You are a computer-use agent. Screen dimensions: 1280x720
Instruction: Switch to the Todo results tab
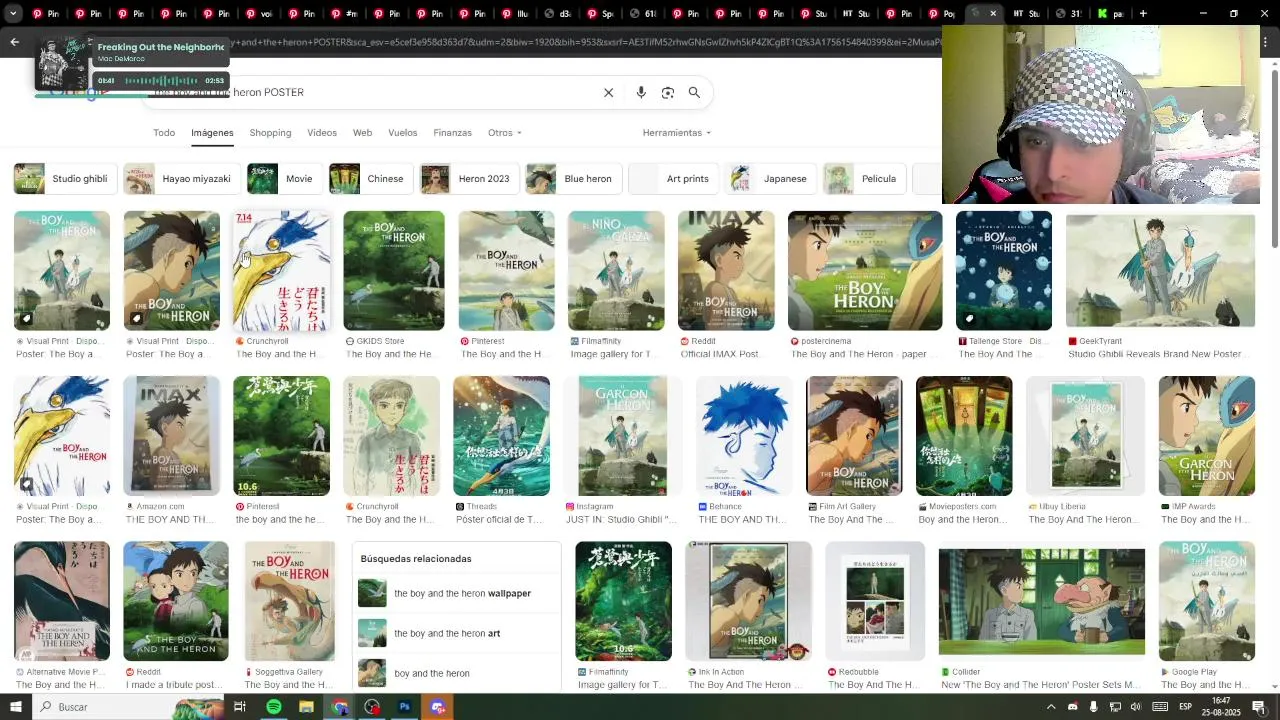coord(164,132)
